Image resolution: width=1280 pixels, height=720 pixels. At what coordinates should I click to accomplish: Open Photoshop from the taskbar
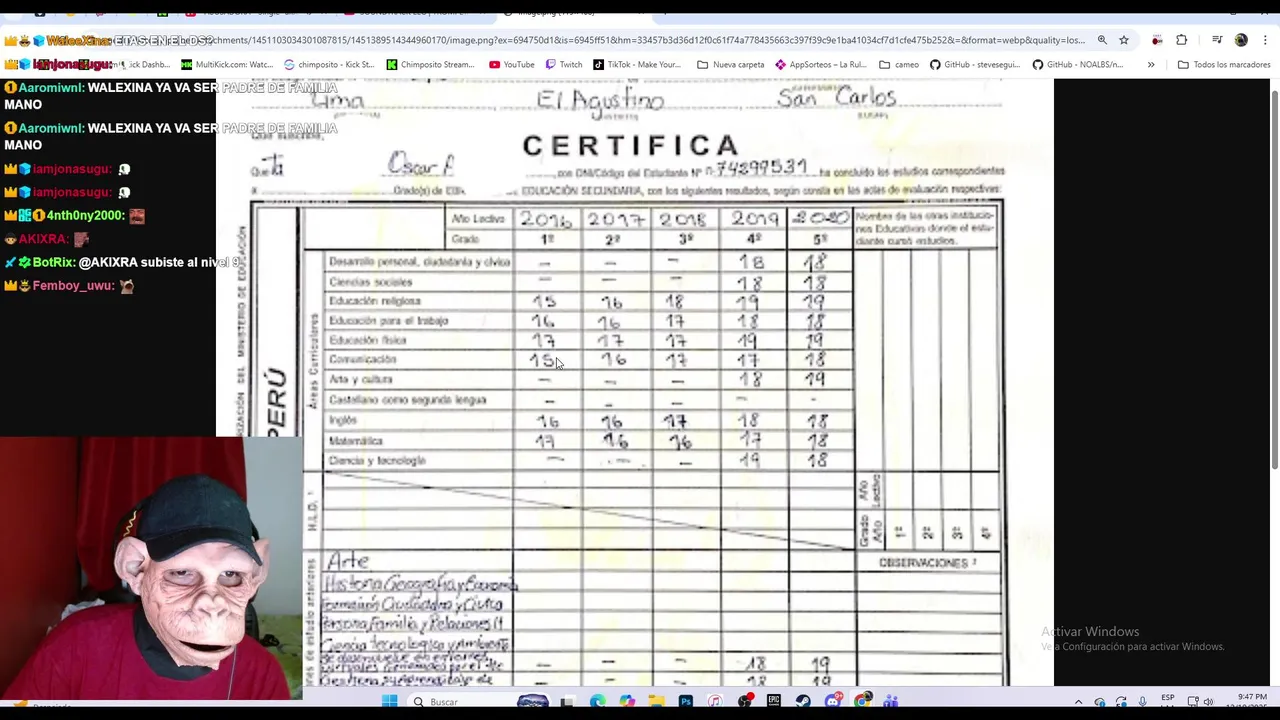pos(685,702)
